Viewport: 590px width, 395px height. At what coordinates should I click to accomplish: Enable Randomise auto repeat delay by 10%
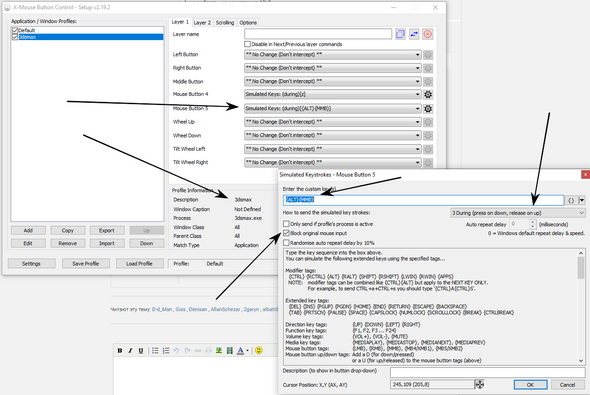point(286,243)
